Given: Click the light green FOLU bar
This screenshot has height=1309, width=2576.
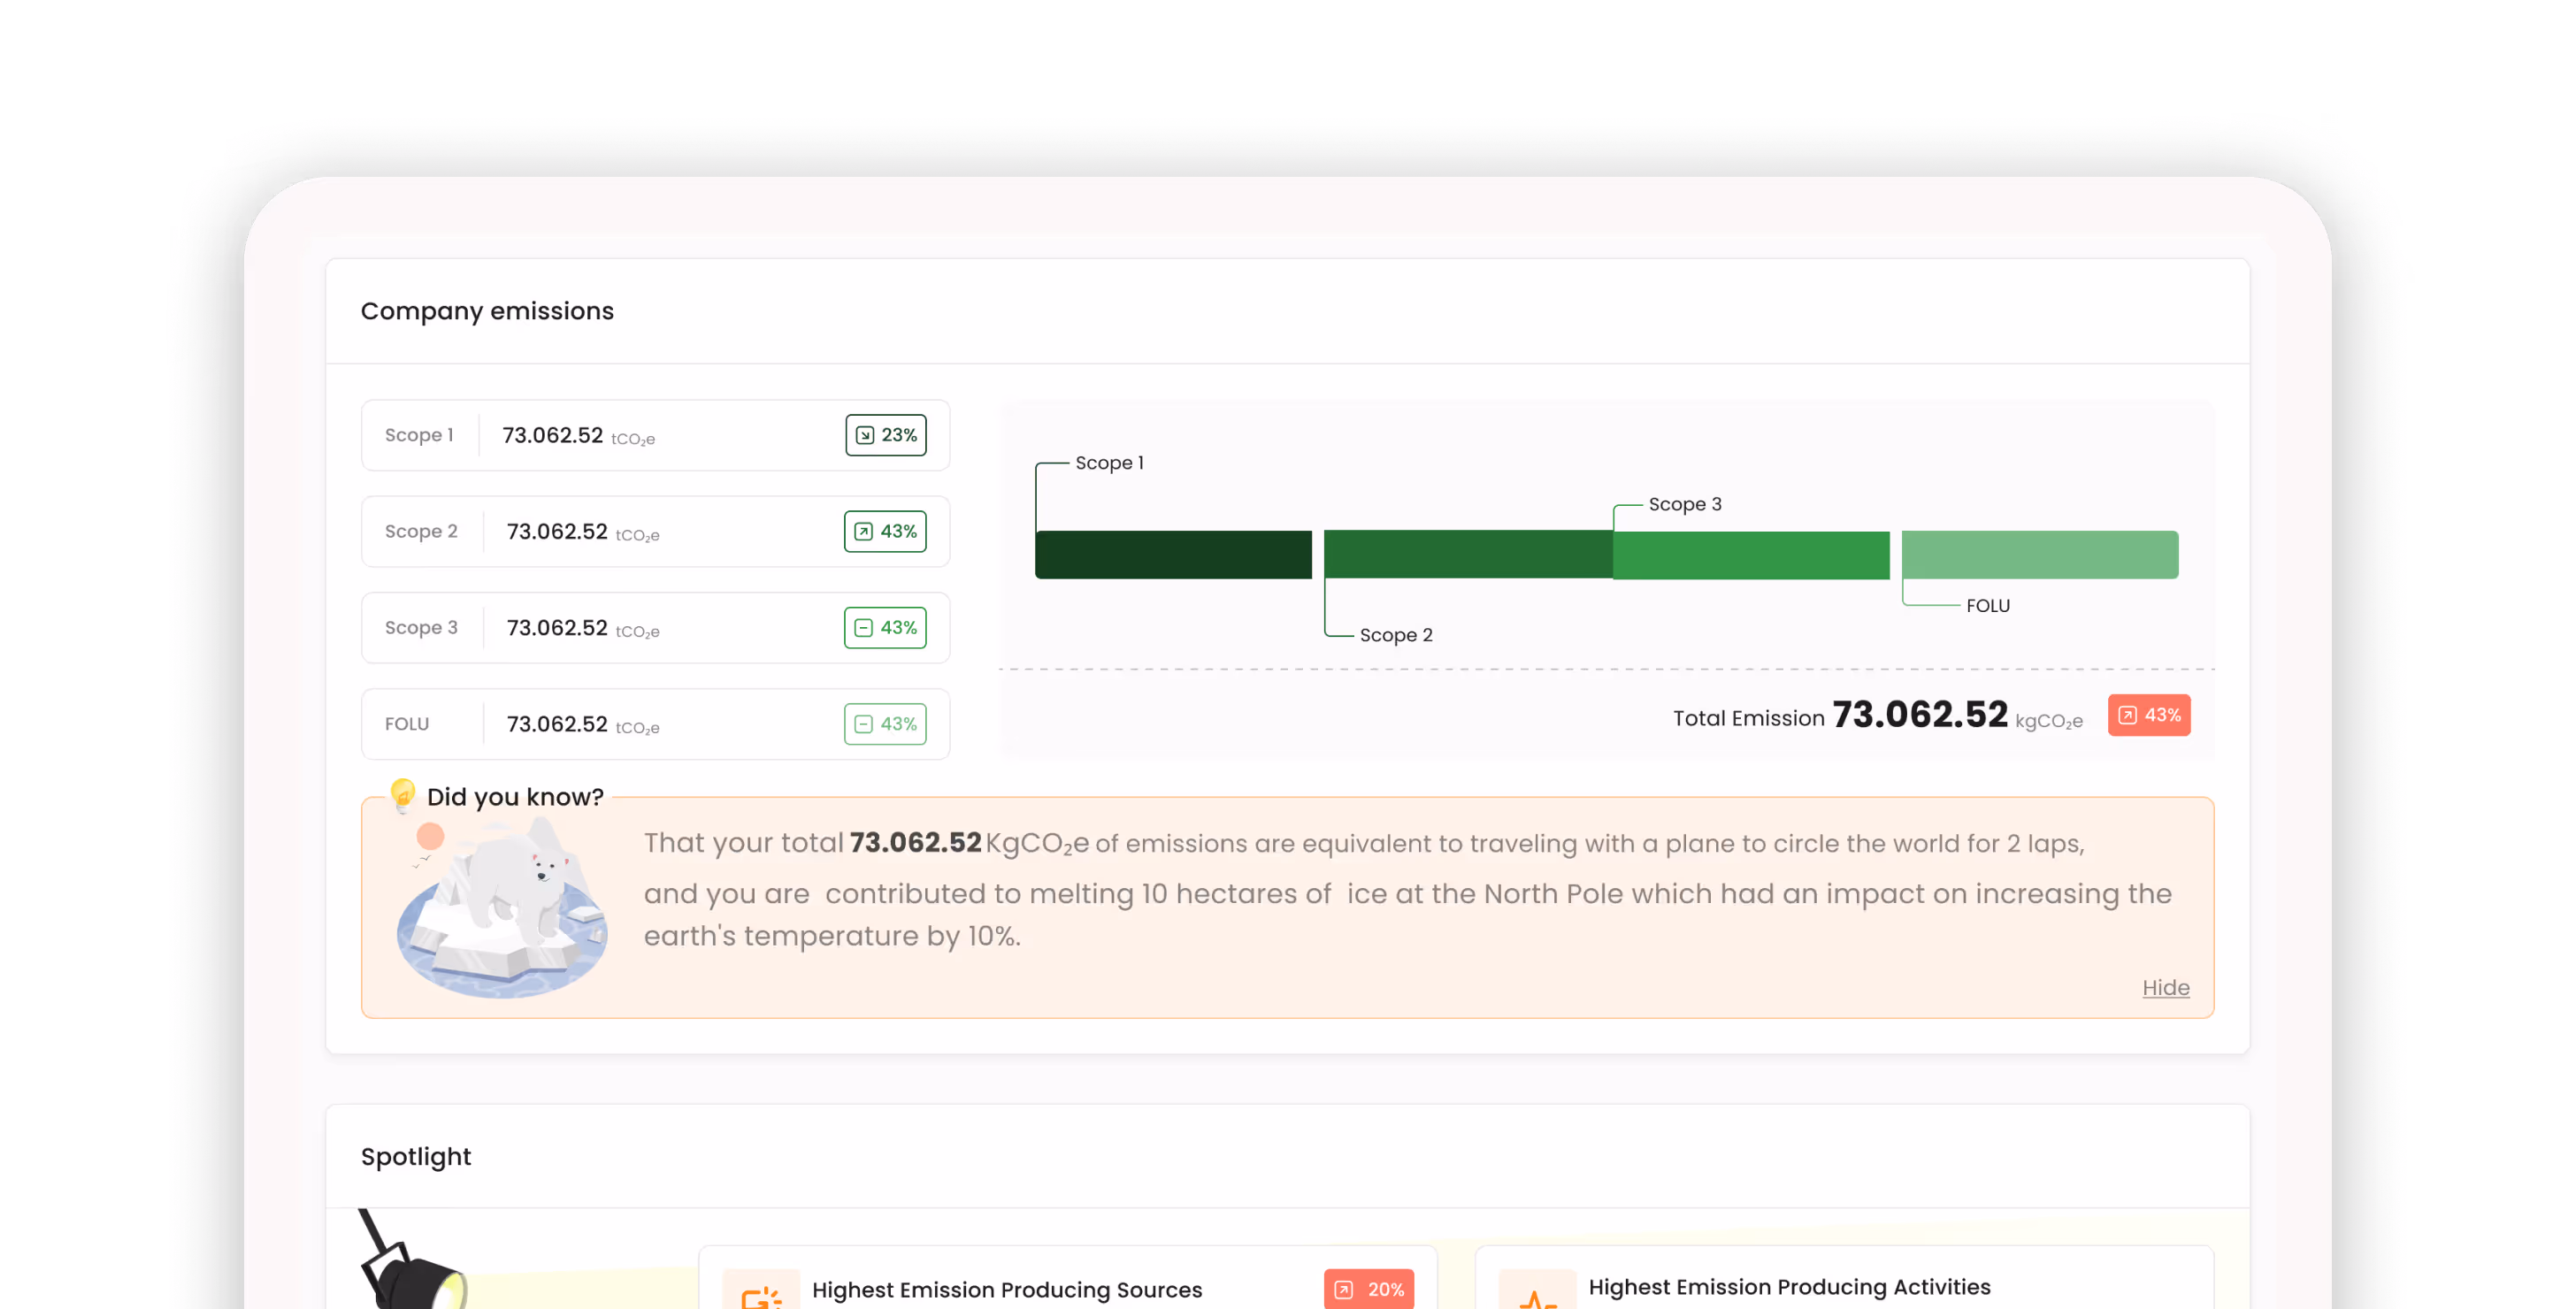Looking at the screenshot, I should coord(2039,555).
